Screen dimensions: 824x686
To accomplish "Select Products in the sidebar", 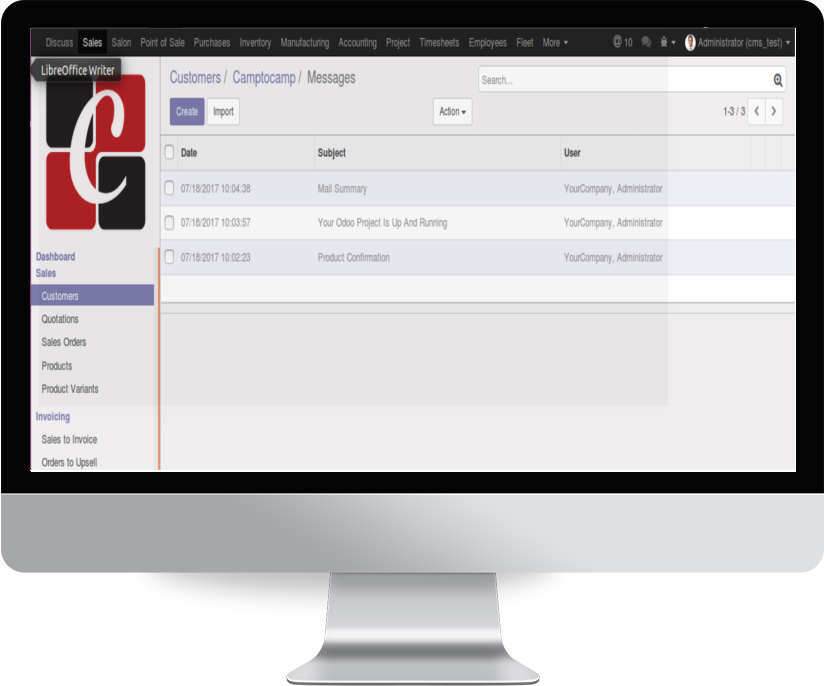I will pyautogui.click(x=57, y=366).
